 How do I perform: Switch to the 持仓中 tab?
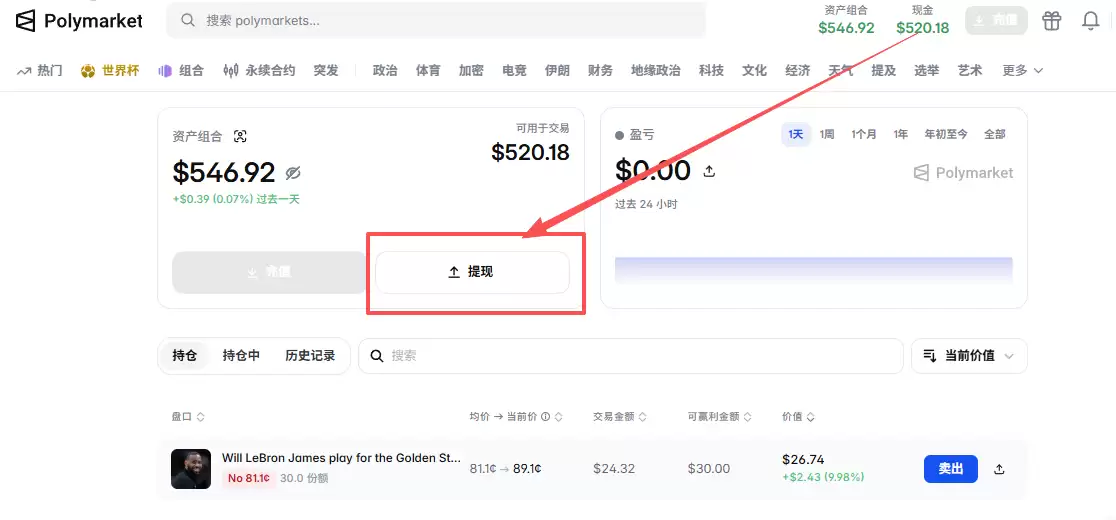coord(241,356)
